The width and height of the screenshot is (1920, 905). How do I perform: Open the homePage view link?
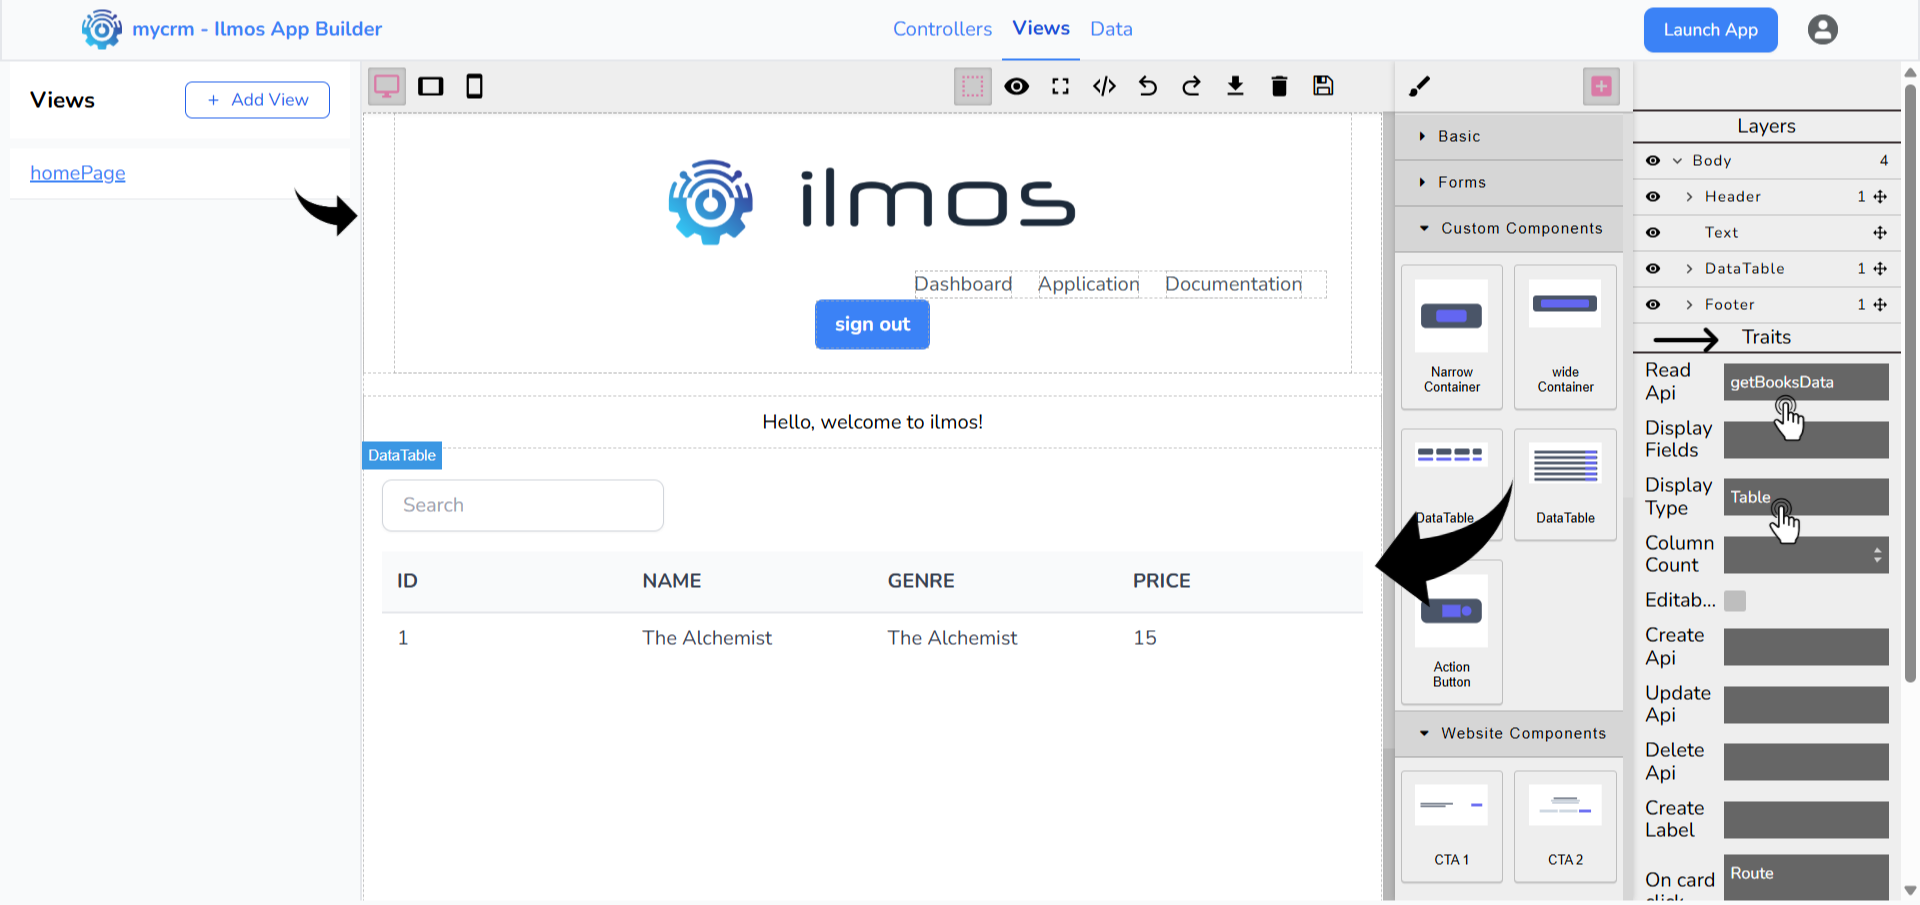[x=78, y=173]
